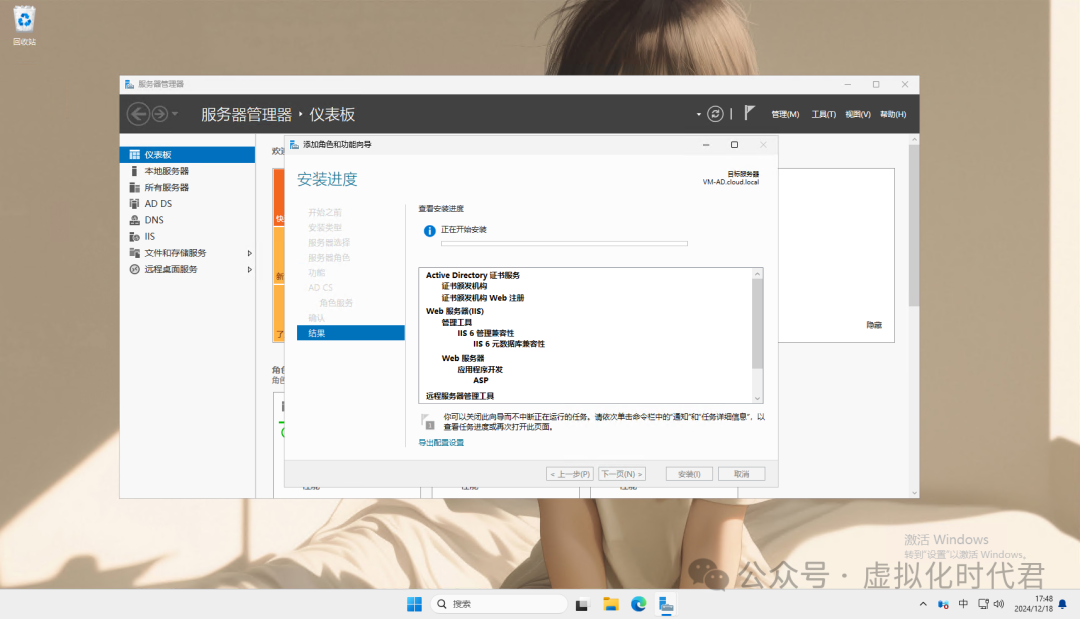Open the 工具(T) menu

click(823, 114)
